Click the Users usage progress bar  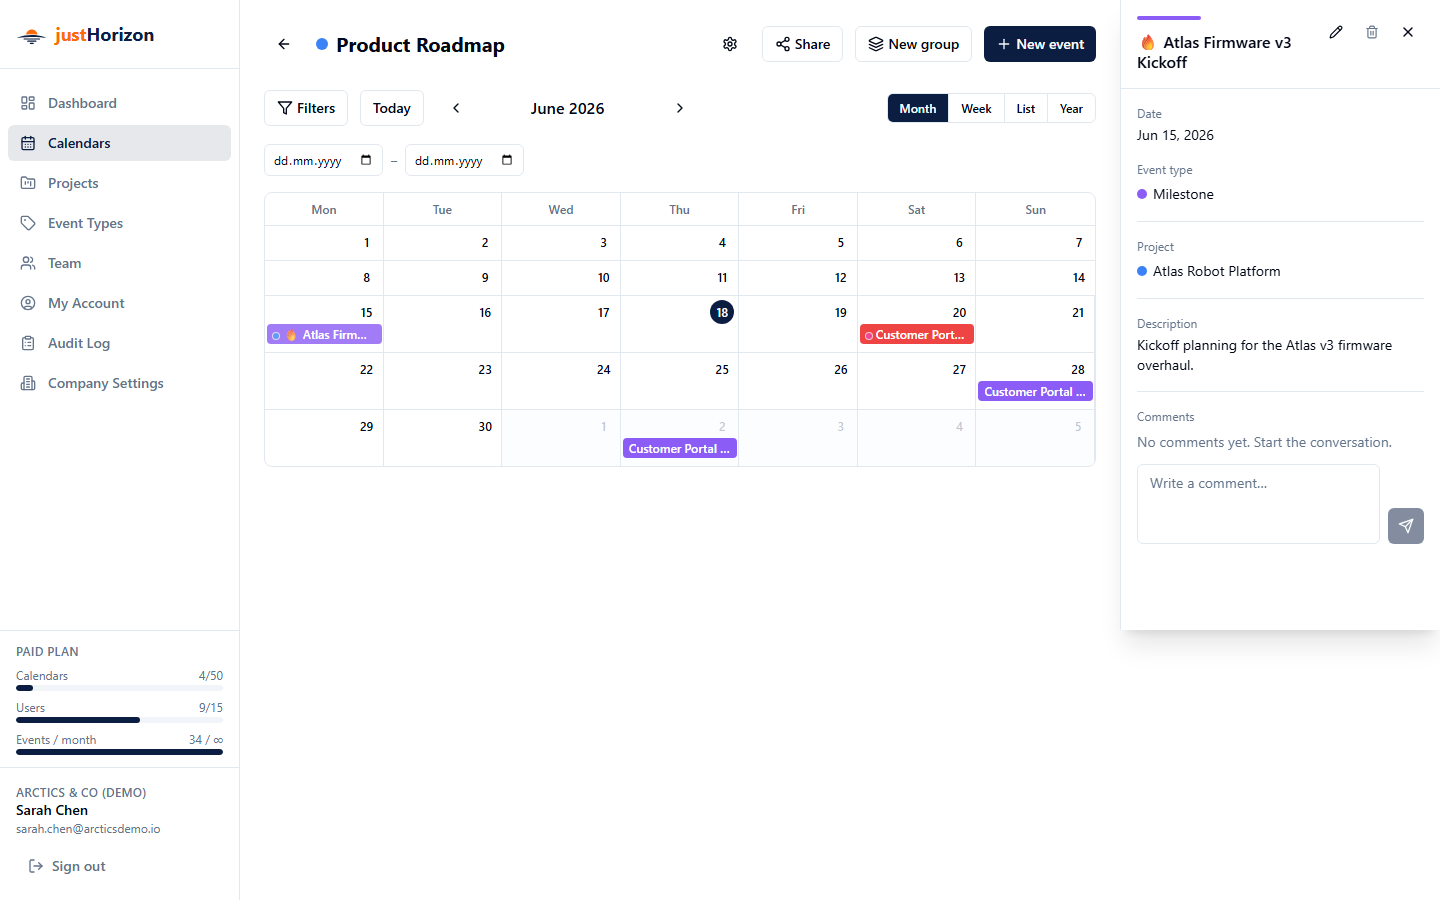tap(119, 720)
